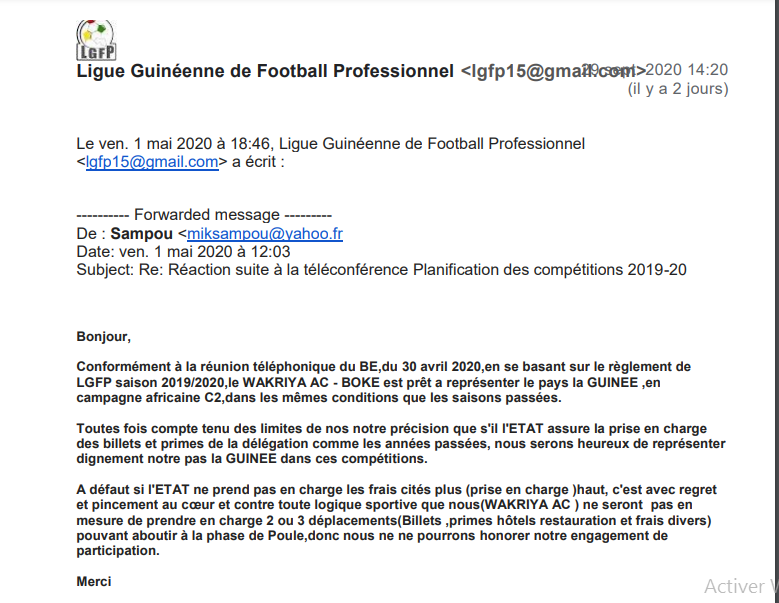This screenshot has width=779, height=603.
Task: Click the "Forwarded message" separator line
Action: pyautogui.click(x=204, y=215)
